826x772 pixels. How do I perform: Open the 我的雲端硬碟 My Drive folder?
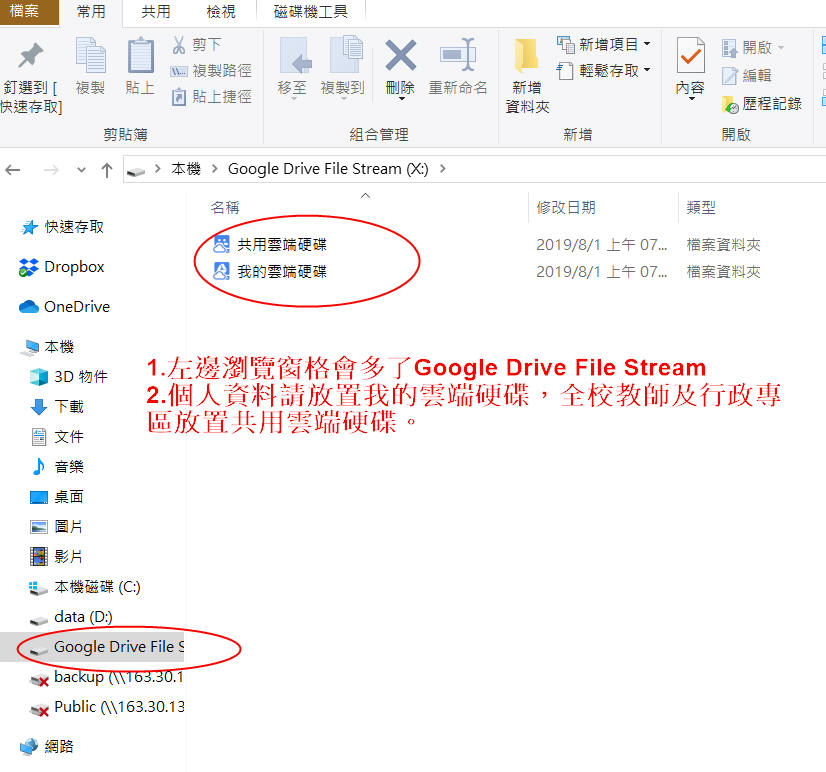282,271
